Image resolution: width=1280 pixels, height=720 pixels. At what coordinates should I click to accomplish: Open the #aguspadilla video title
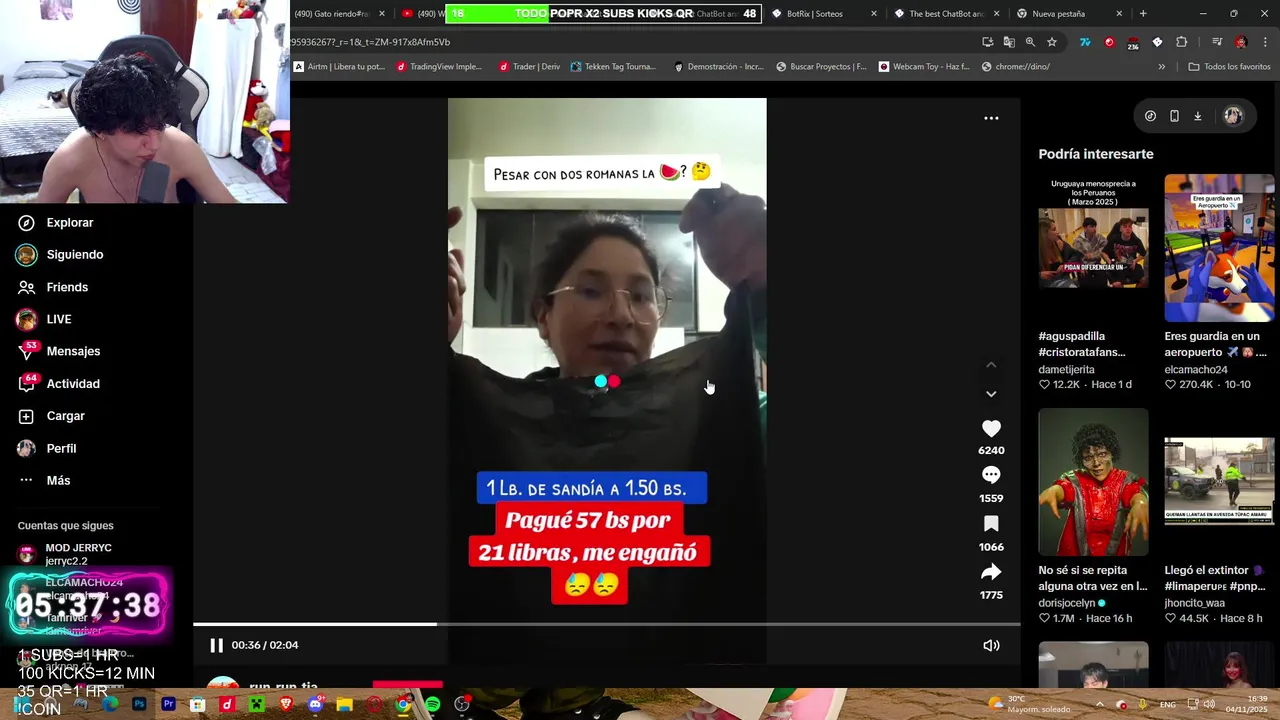tap(1082, 344)
